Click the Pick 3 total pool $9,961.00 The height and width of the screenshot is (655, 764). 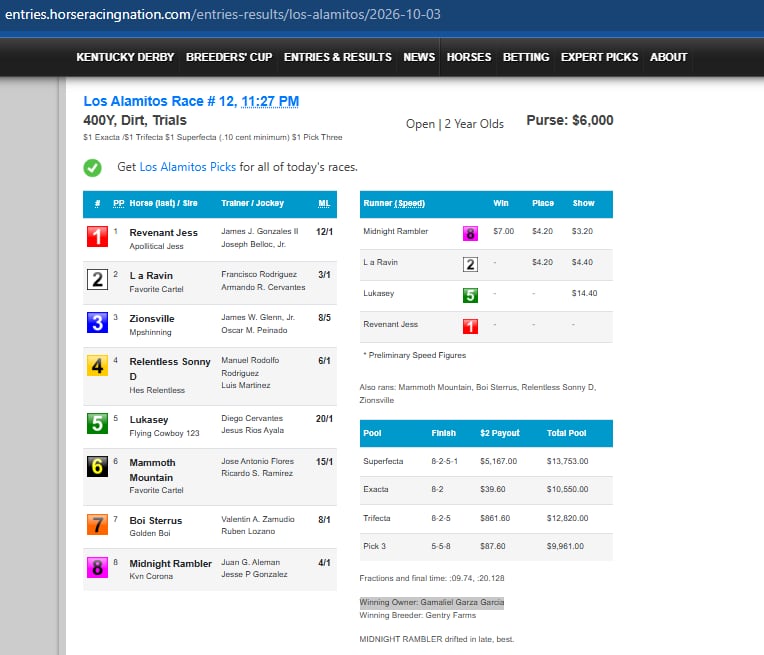click(565, 546)
